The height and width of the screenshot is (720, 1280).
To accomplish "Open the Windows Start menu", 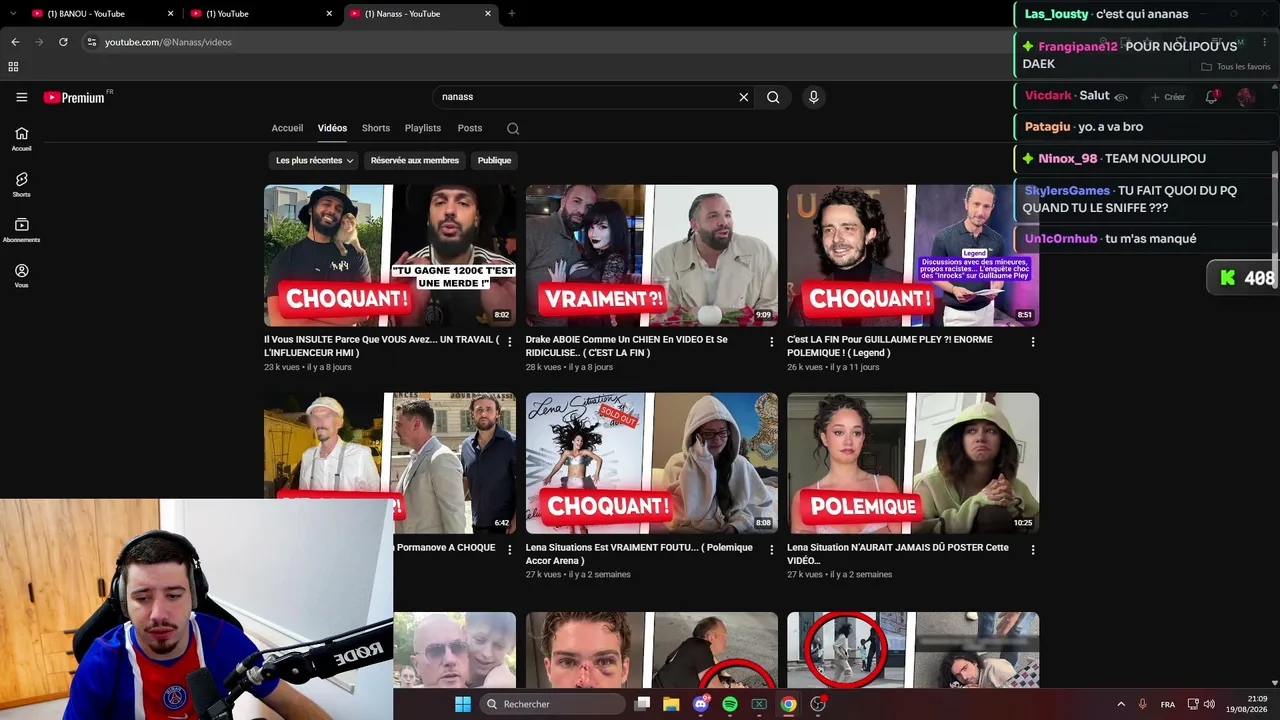I will coord(462,704).
